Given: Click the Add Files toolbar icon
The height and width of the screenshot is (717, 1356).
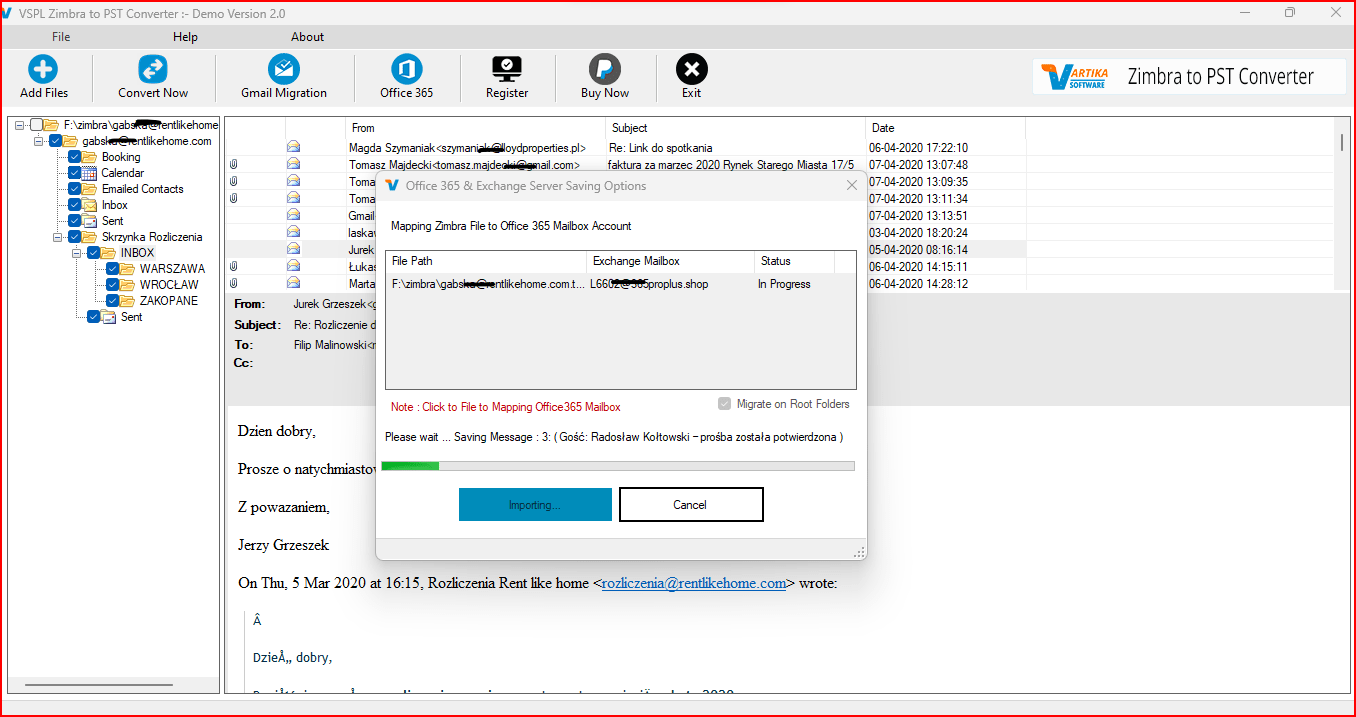Looking at the screenshot, I should 43,69.
